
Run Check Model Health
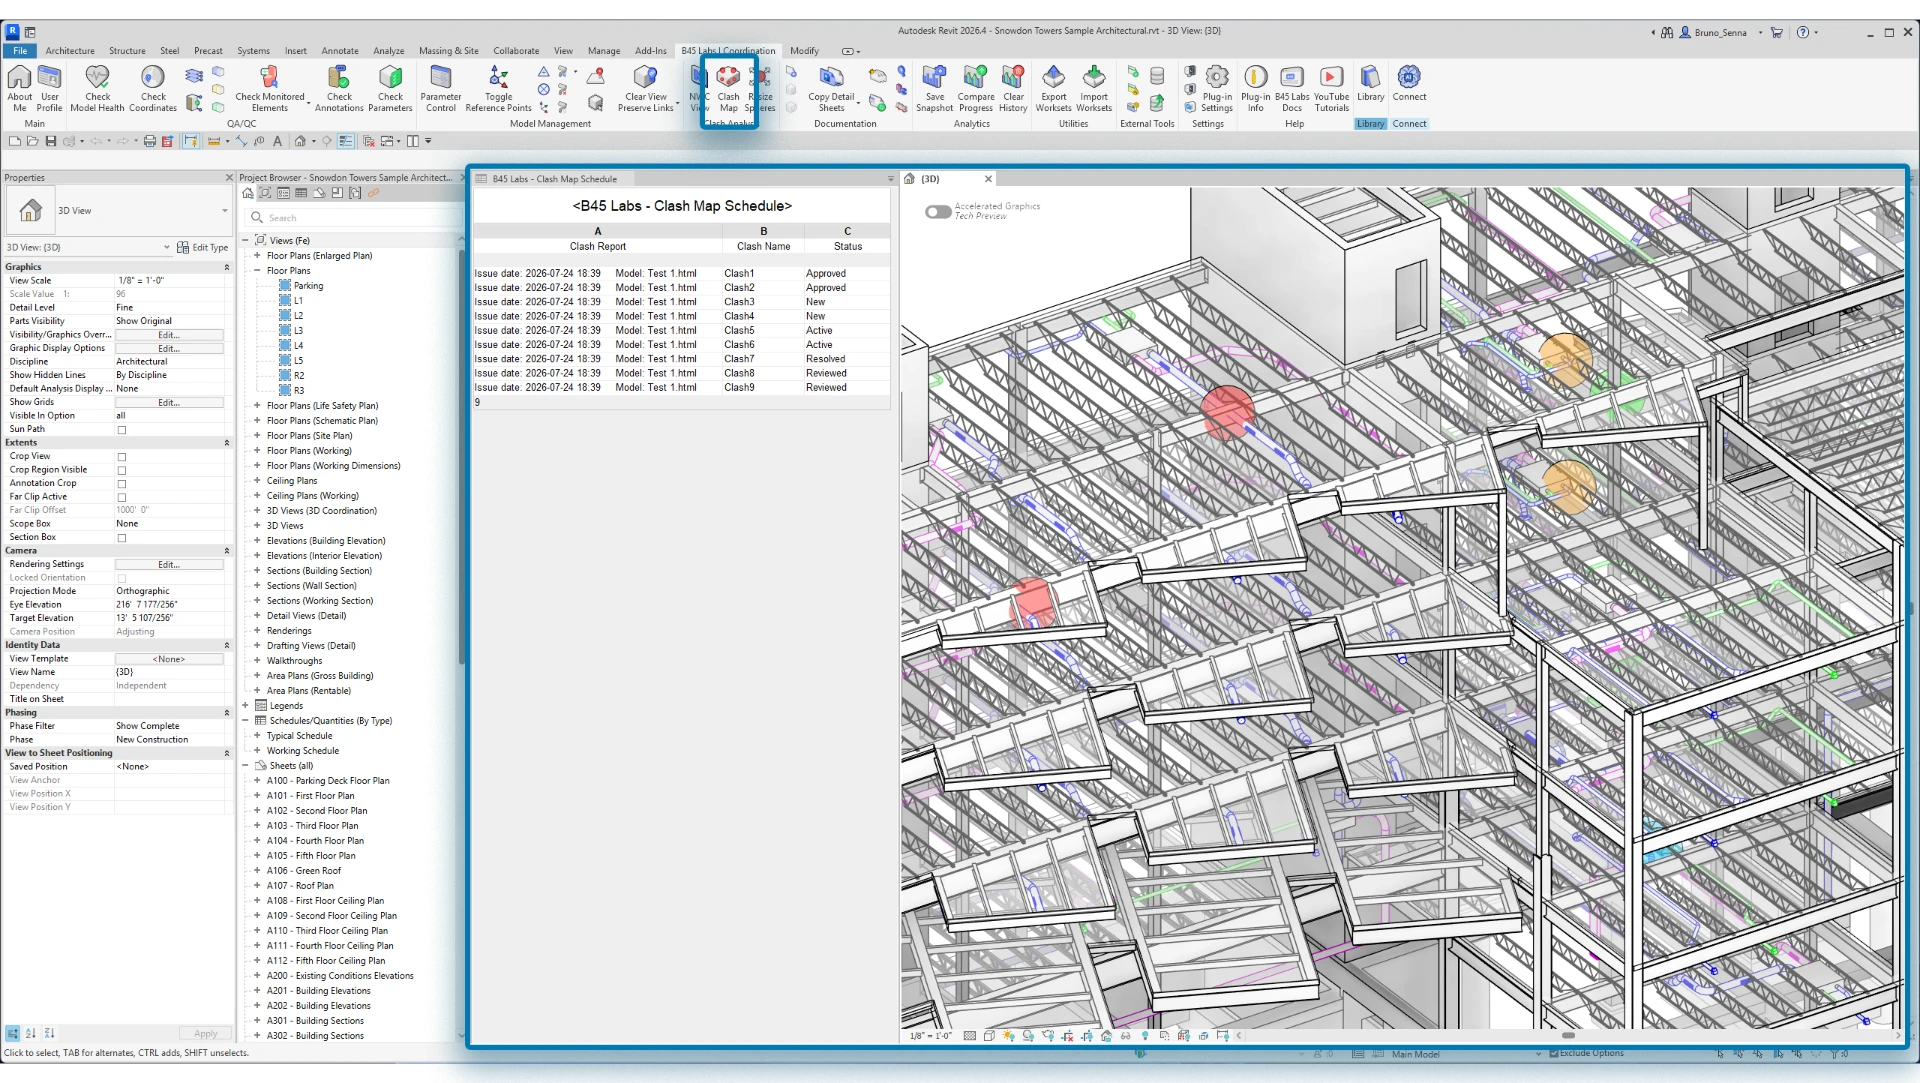click(97, 88)
